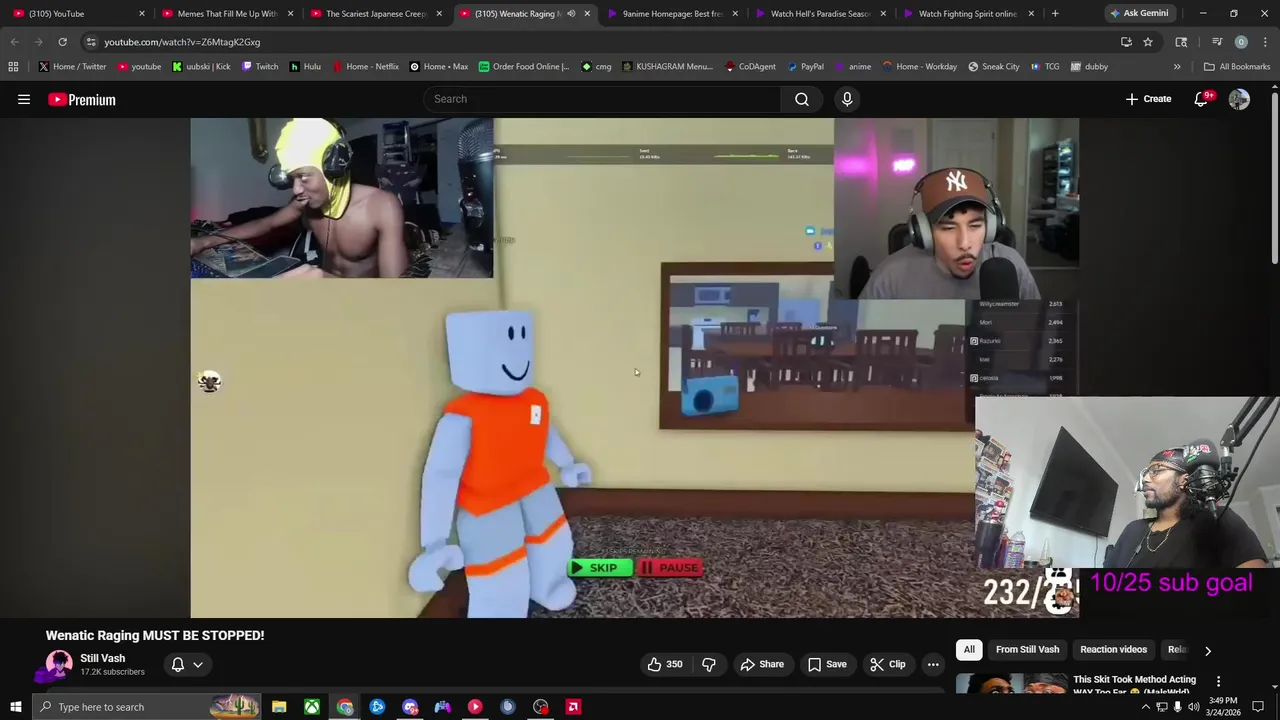Open Home - Netflix bookmark
This screenshot has width=1280, height=720.
[x=365, y=67]
